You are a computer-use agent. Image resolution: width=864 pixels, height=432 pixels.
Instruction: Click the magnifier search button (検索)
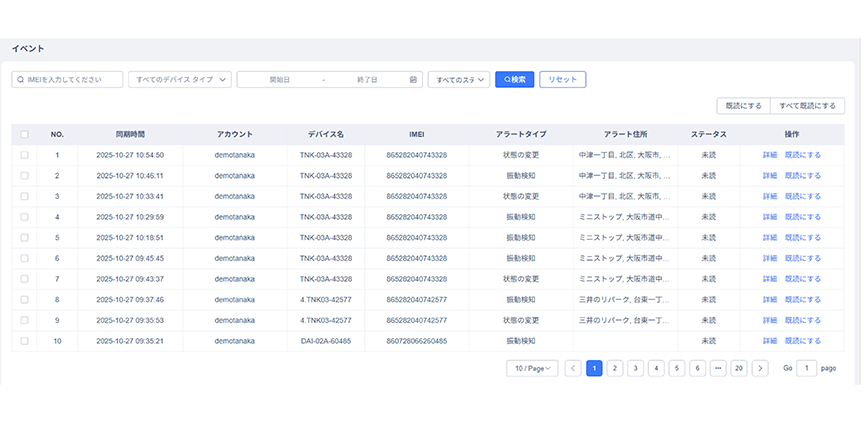(514, 79)
